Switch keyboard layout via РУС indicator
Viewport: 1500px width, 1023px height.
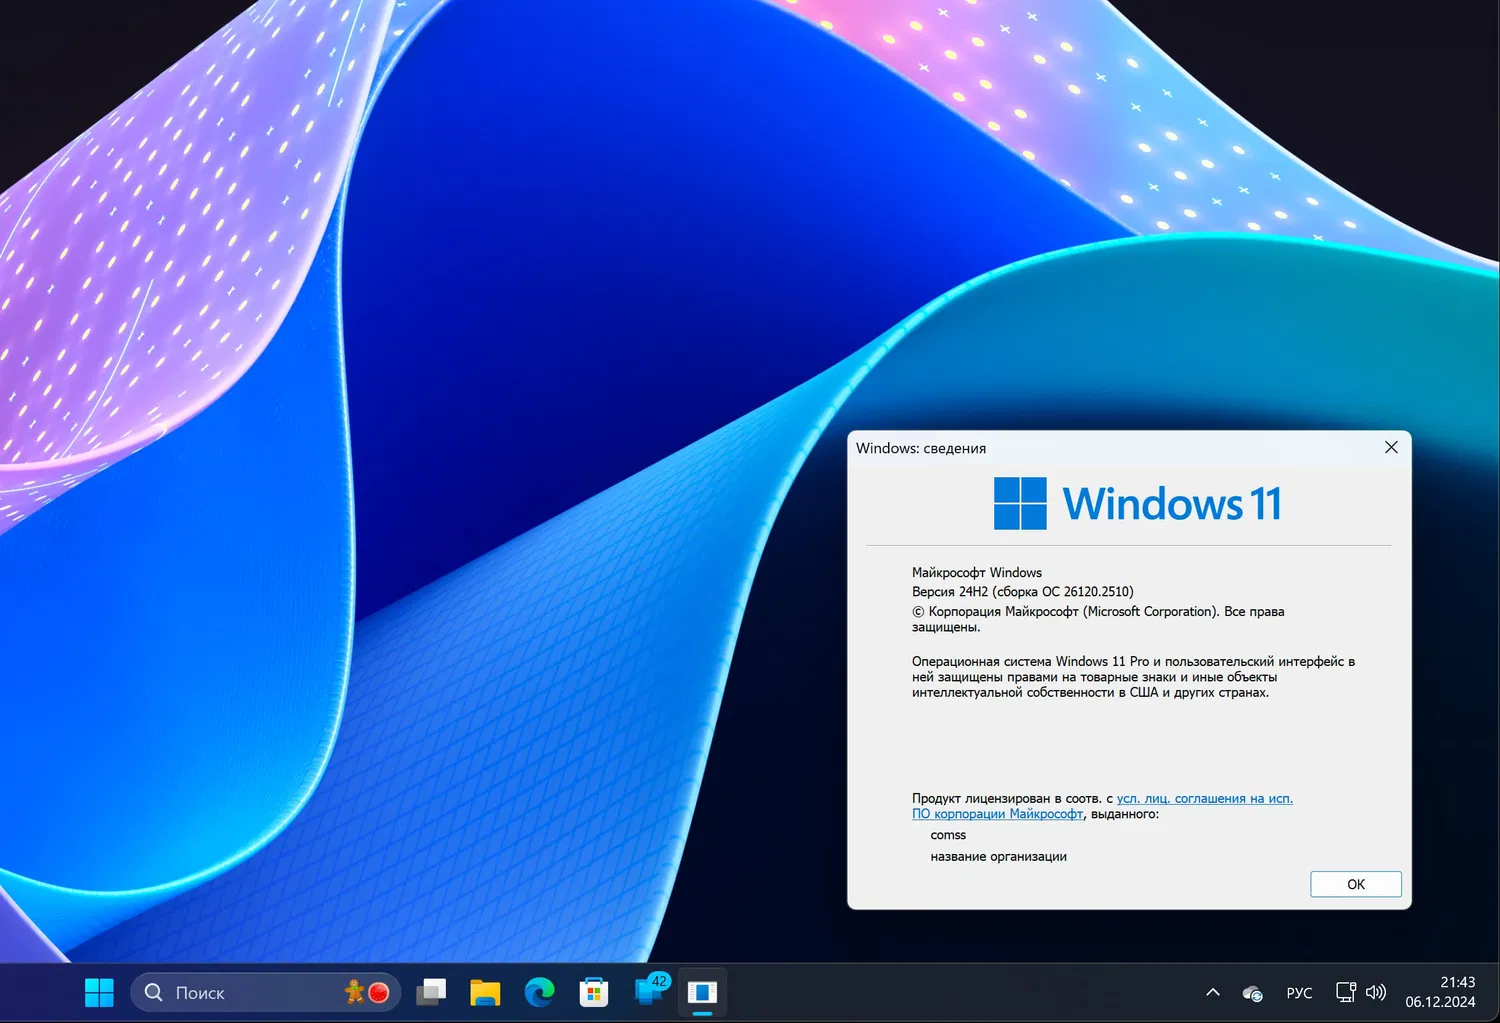click(1299, 992)
